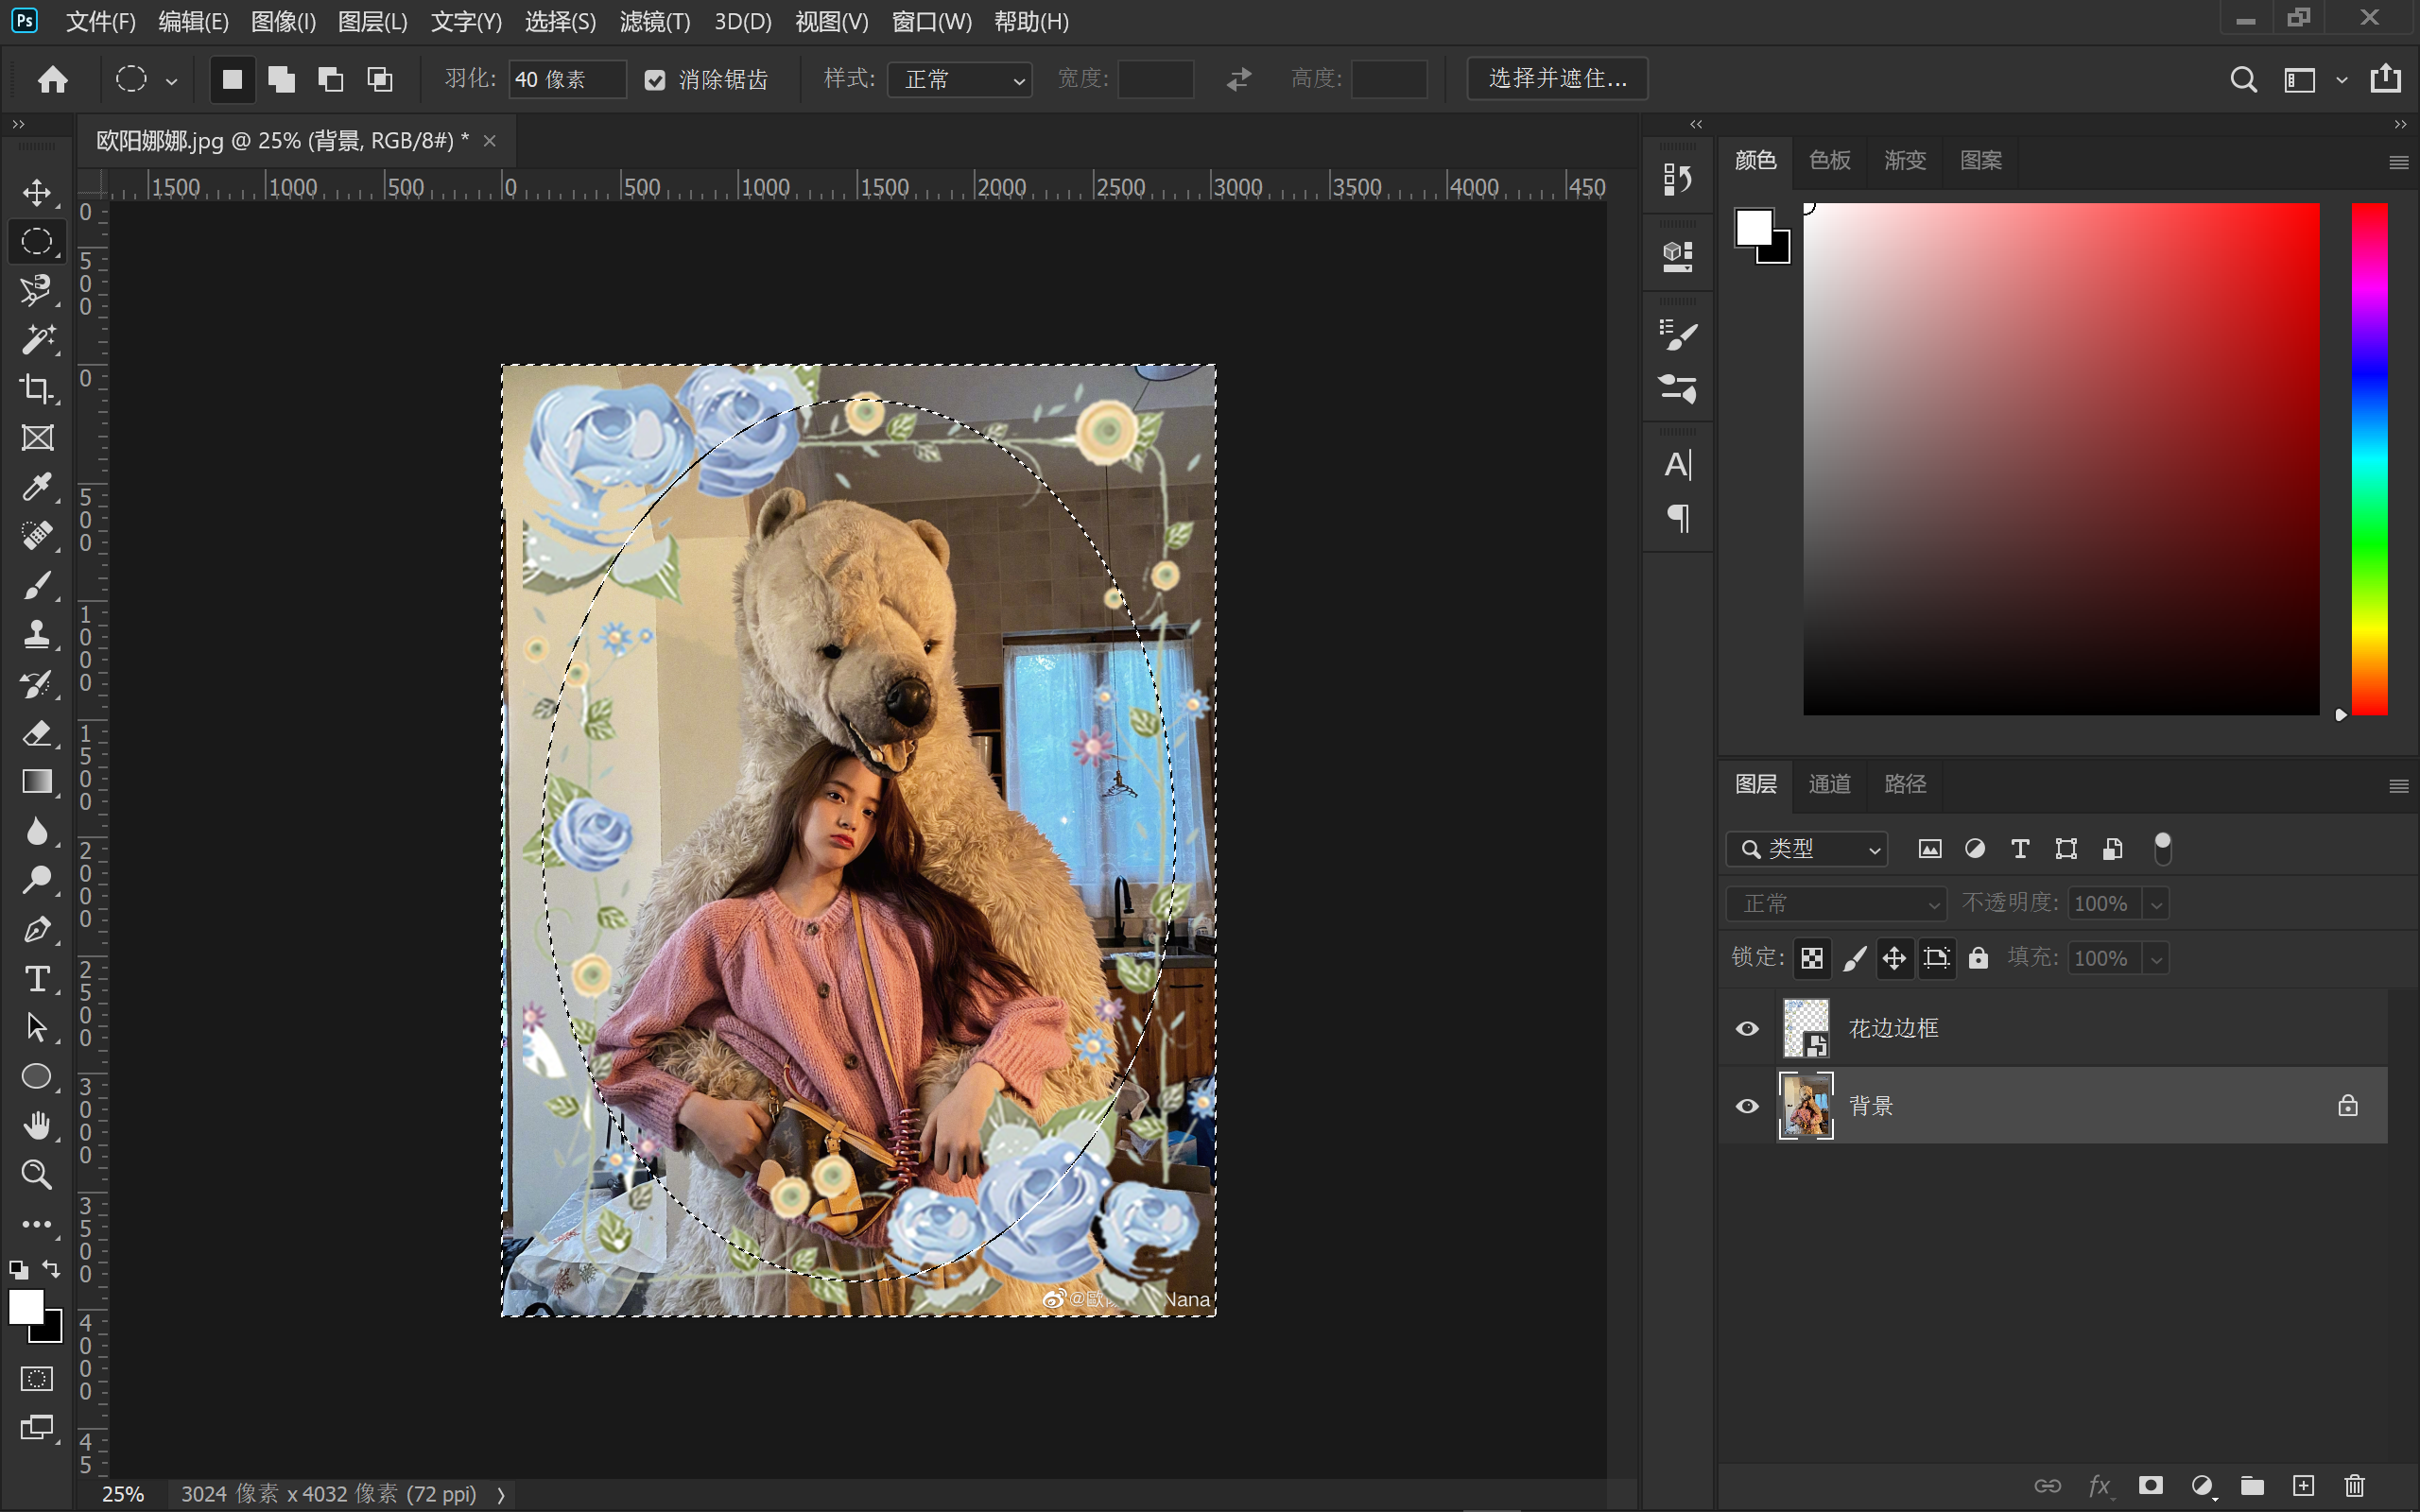The image size is (2420, 1512).
Task: Delete the layer with trash icon
Action: [2355, 1486]
